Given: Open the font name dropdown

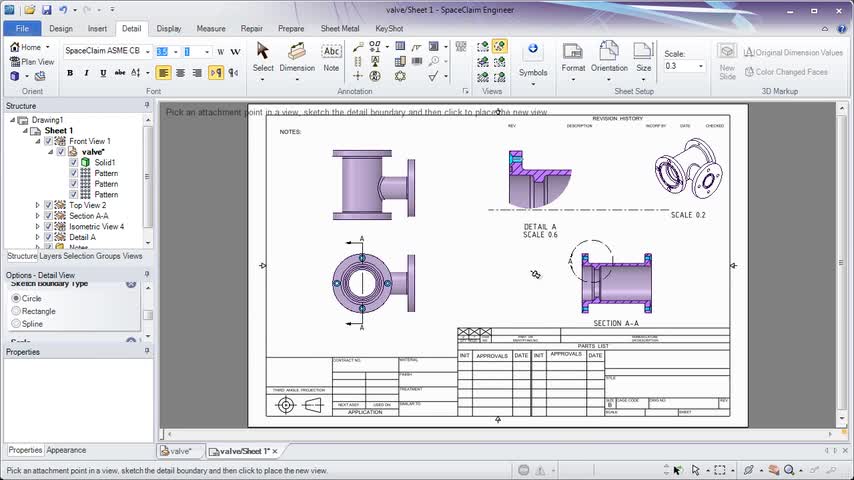Looking at the screenshot, I should 147,52.
